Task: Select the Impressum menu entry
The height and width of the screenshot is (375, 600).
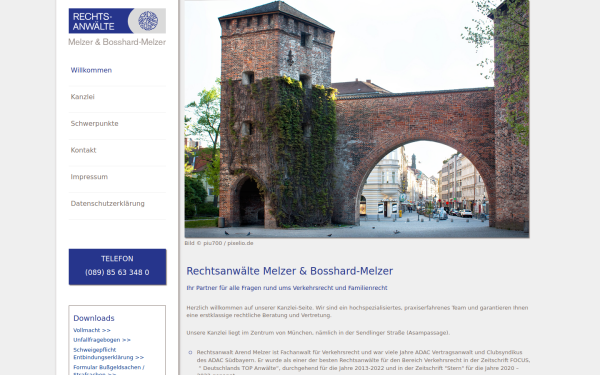Action: (x=89, y=177)
